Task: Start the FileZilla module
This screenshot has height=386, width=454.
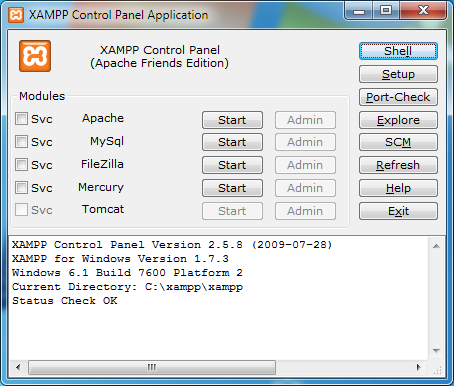Action: 232,165
